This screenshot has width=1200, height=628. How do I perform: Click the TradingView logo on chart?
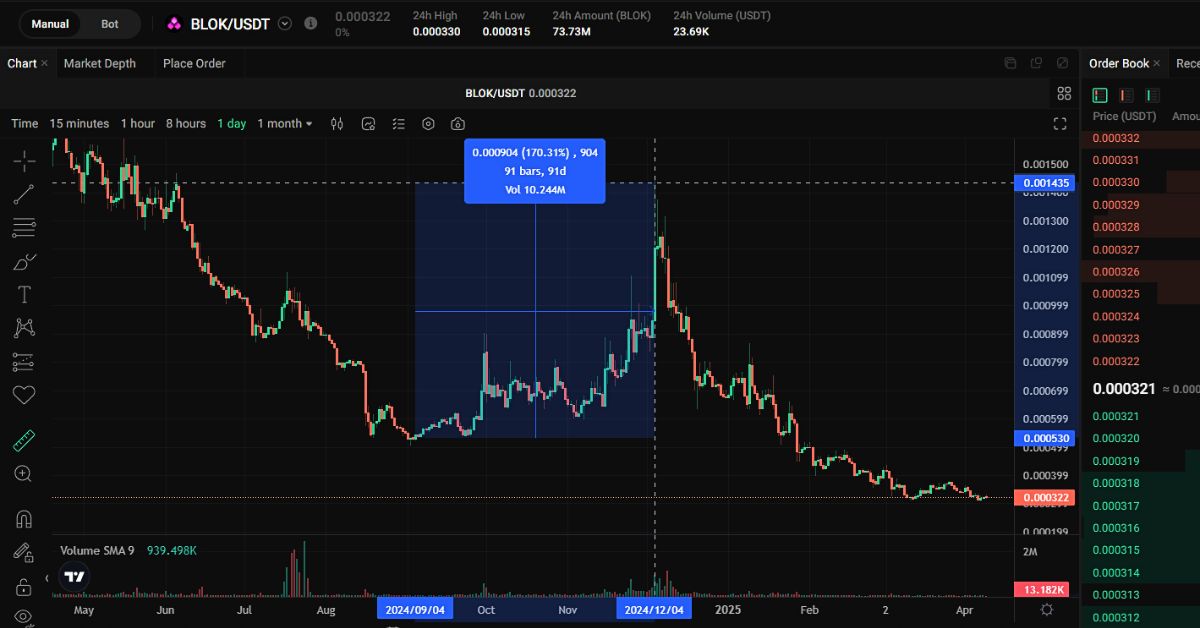(74, 576)
